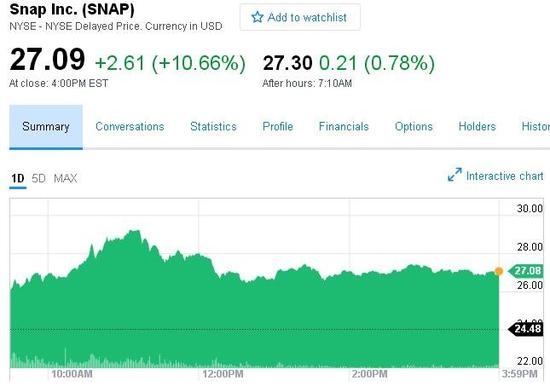
Task: Click the star icon beside Add to watchlist
Action: click(x=257, y=17)
